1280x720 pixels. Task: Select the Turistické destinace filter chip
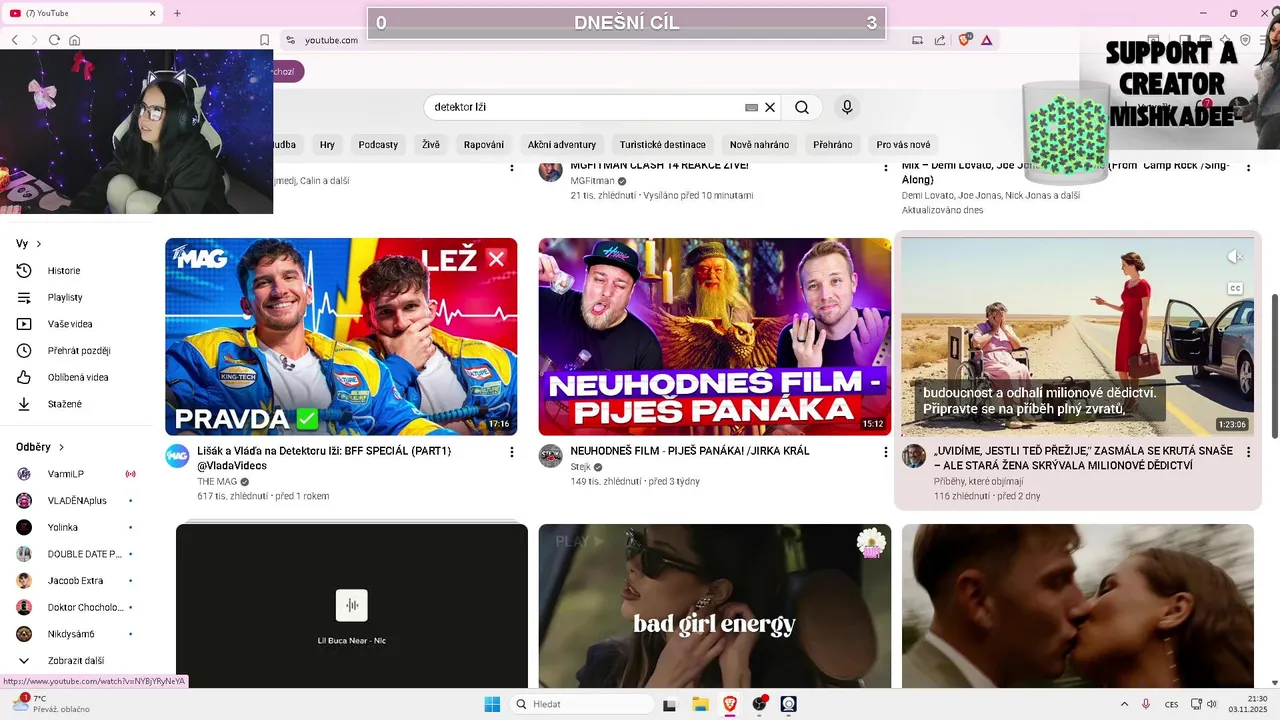663,144
